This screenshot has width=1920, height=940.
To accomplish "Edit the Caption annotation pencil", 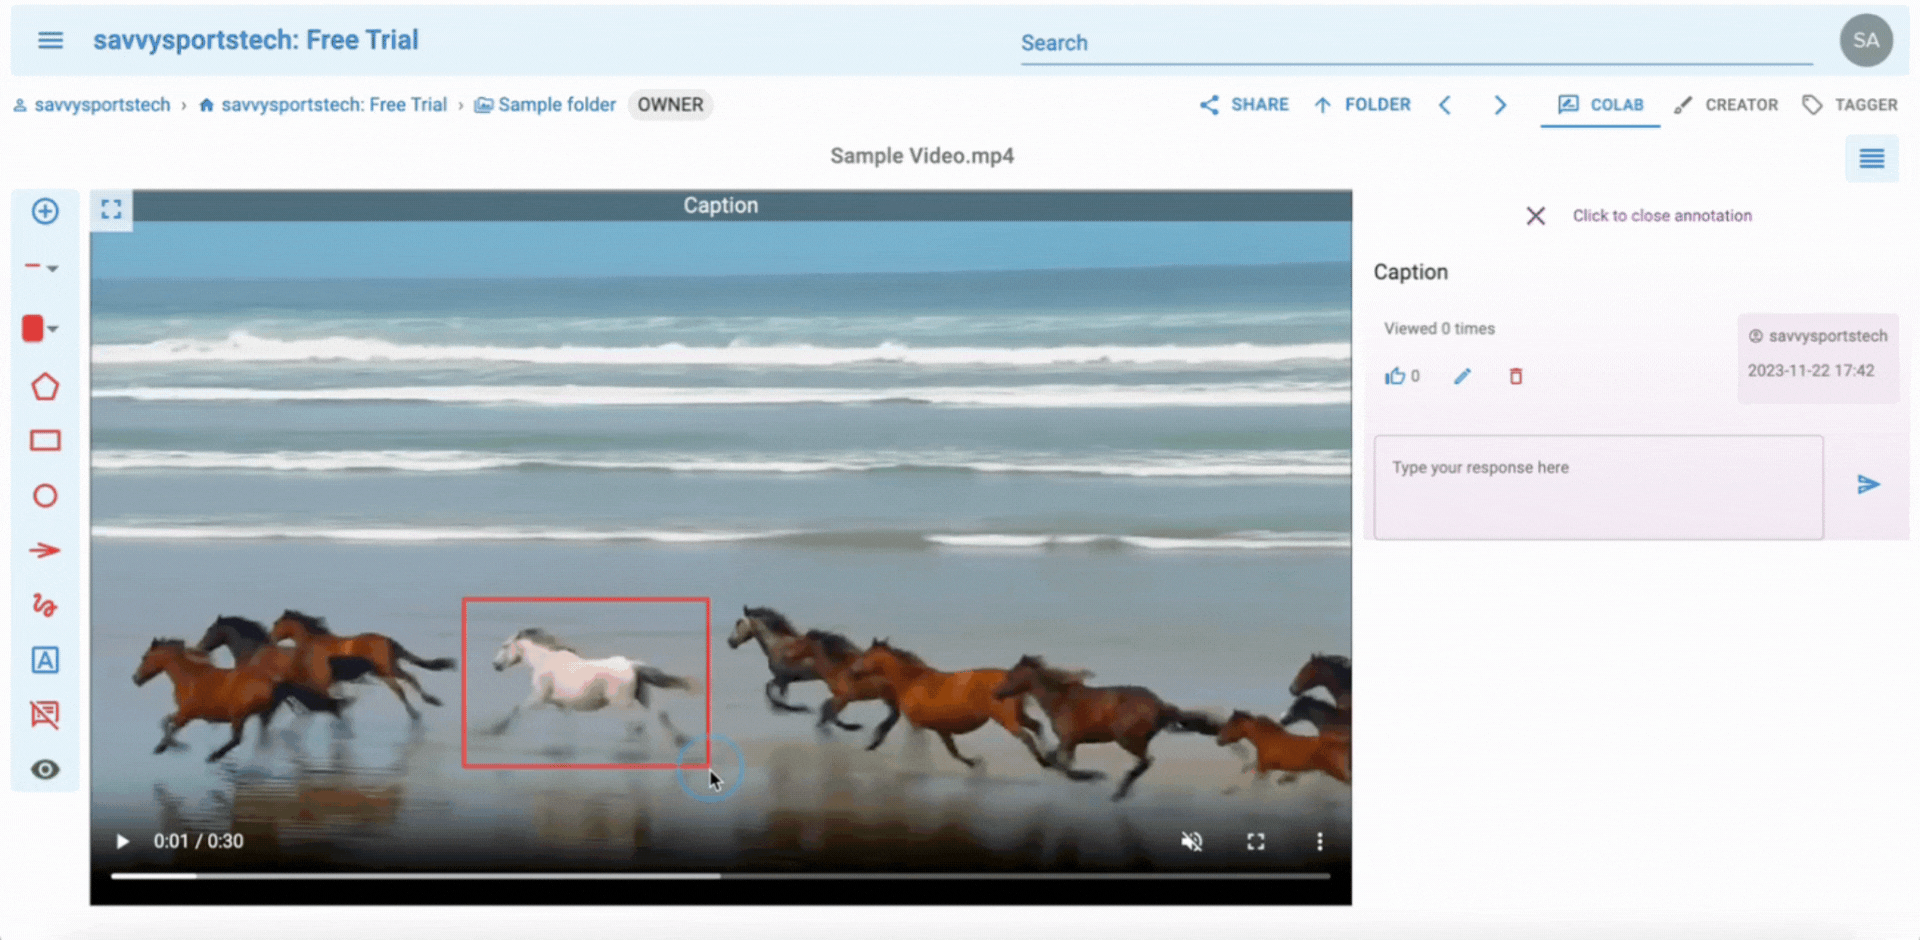I will pyautogui.click(x=1462, y=376).
